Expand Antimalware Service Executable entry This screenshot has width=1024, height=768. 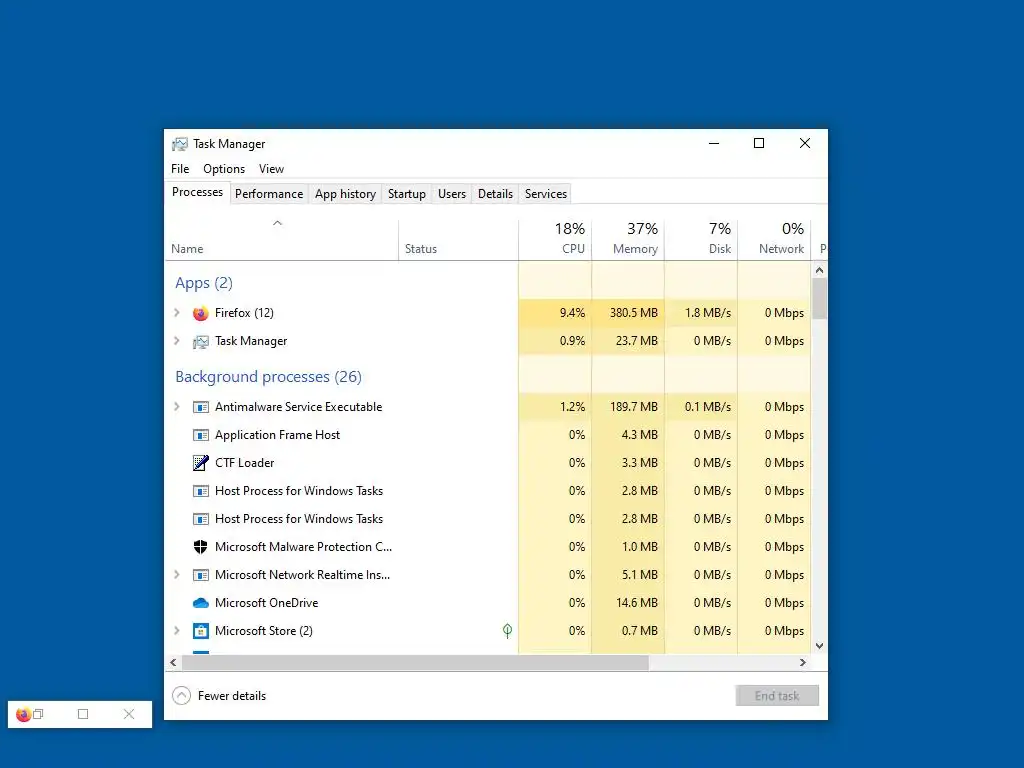point(176,407)
